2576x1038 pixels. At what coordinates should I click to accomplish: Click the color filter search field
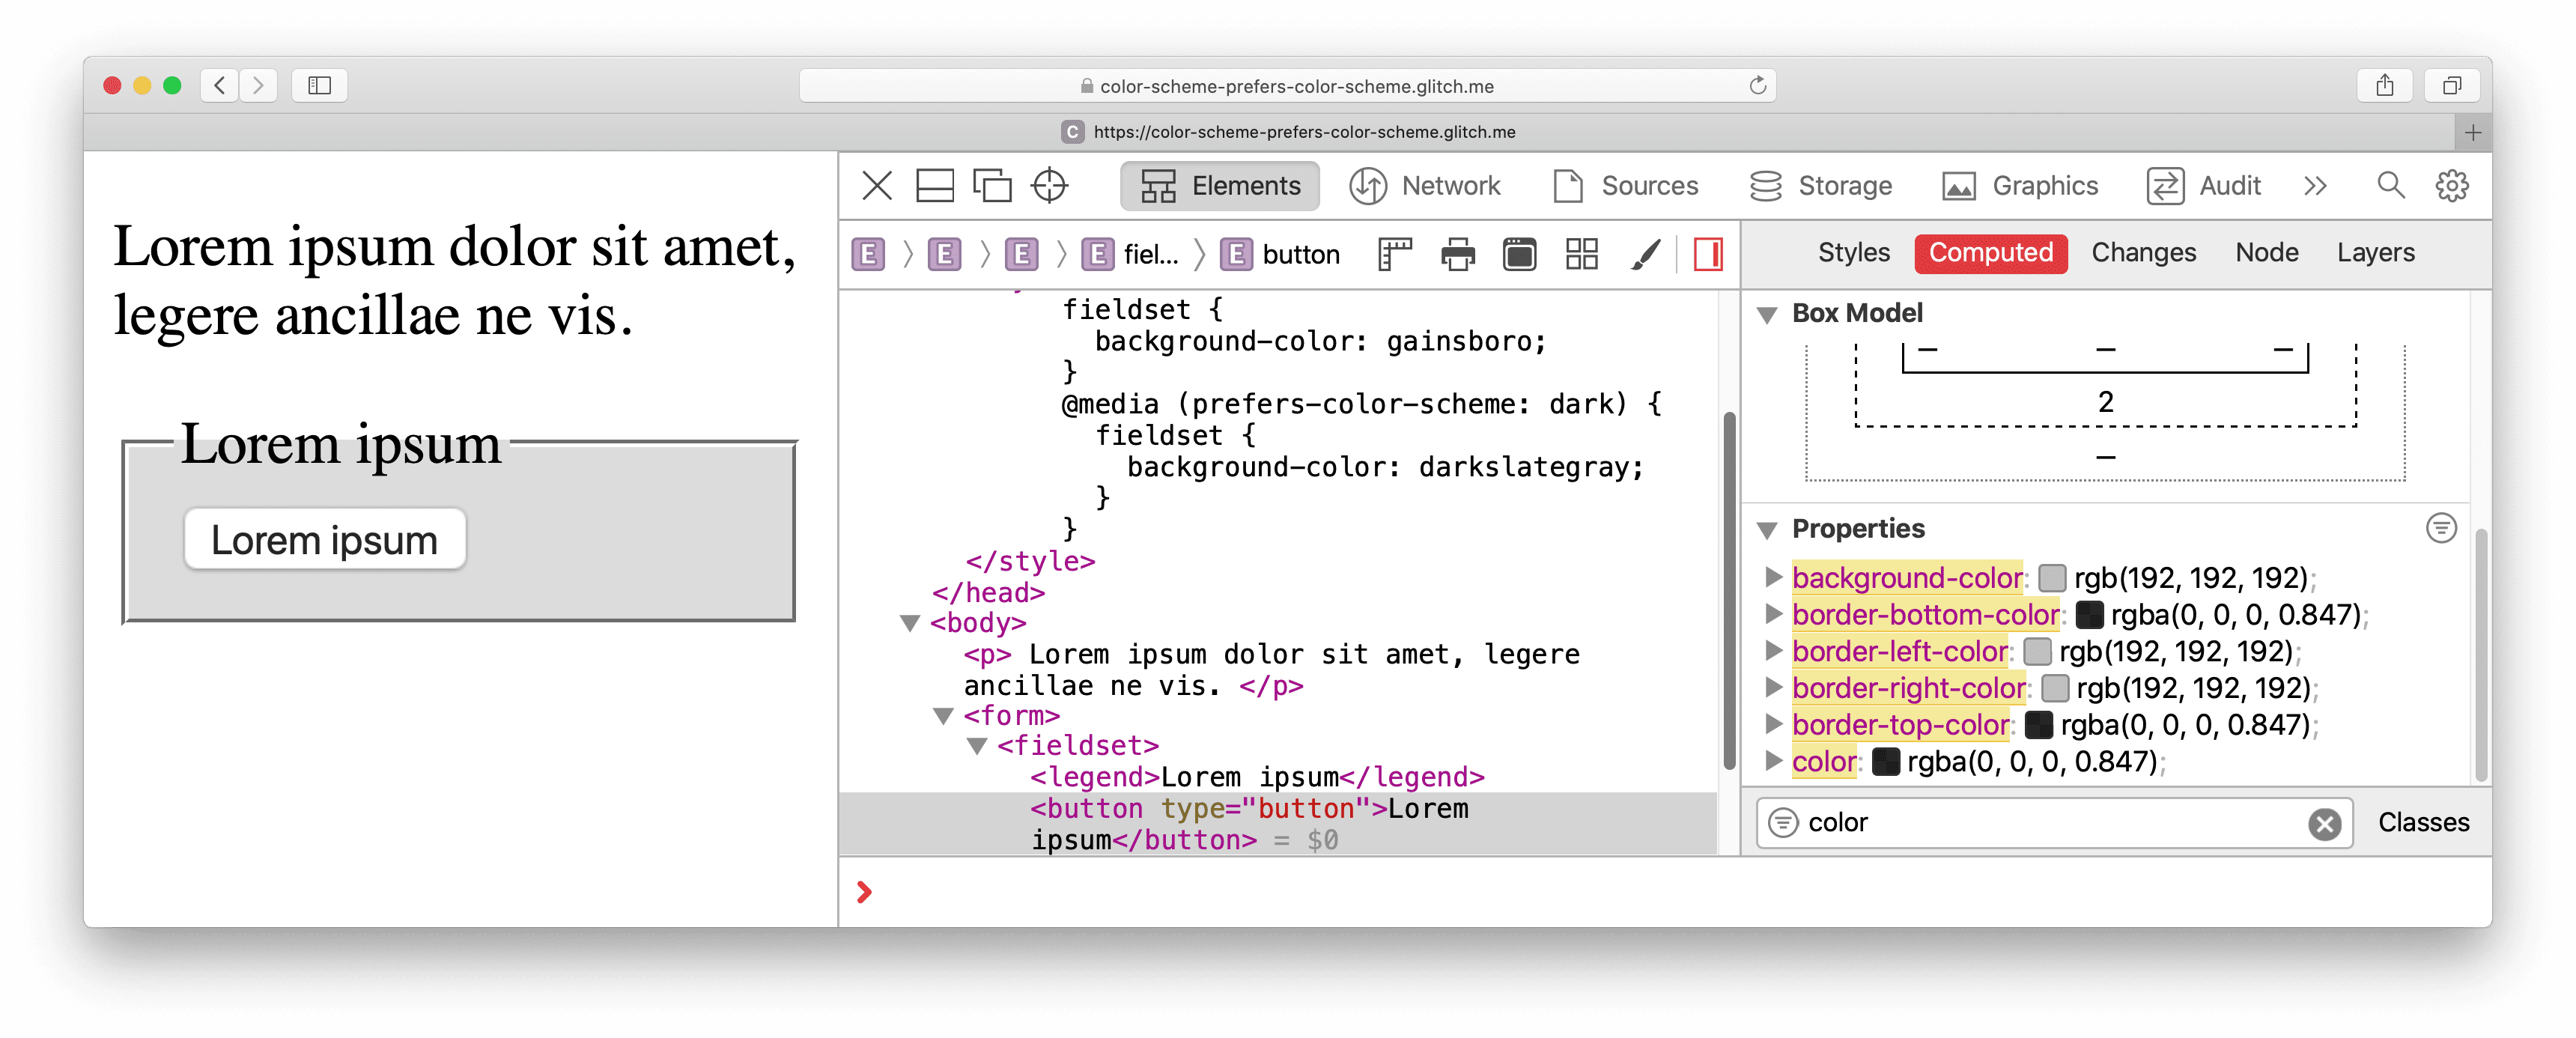[2052, 823]
